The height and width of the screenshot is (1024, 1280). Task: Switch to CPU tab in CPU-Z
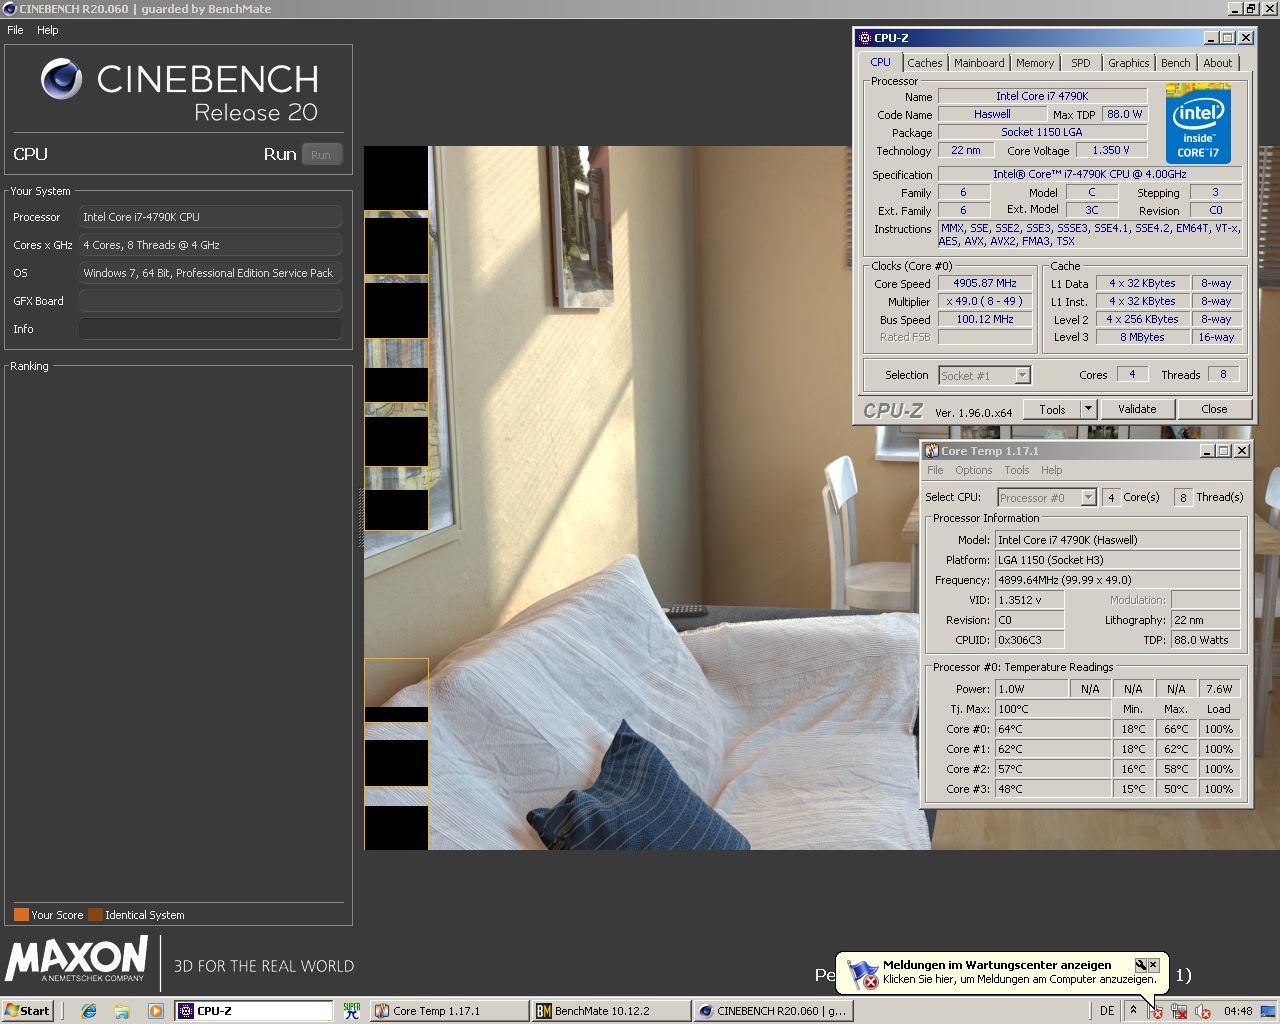880,62
